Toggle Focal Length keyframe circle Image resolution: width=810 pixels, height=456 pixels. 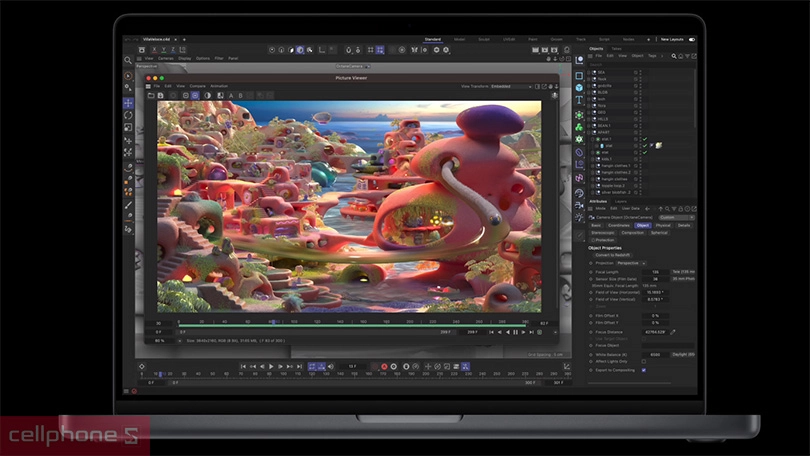click(x=591, y=272)
